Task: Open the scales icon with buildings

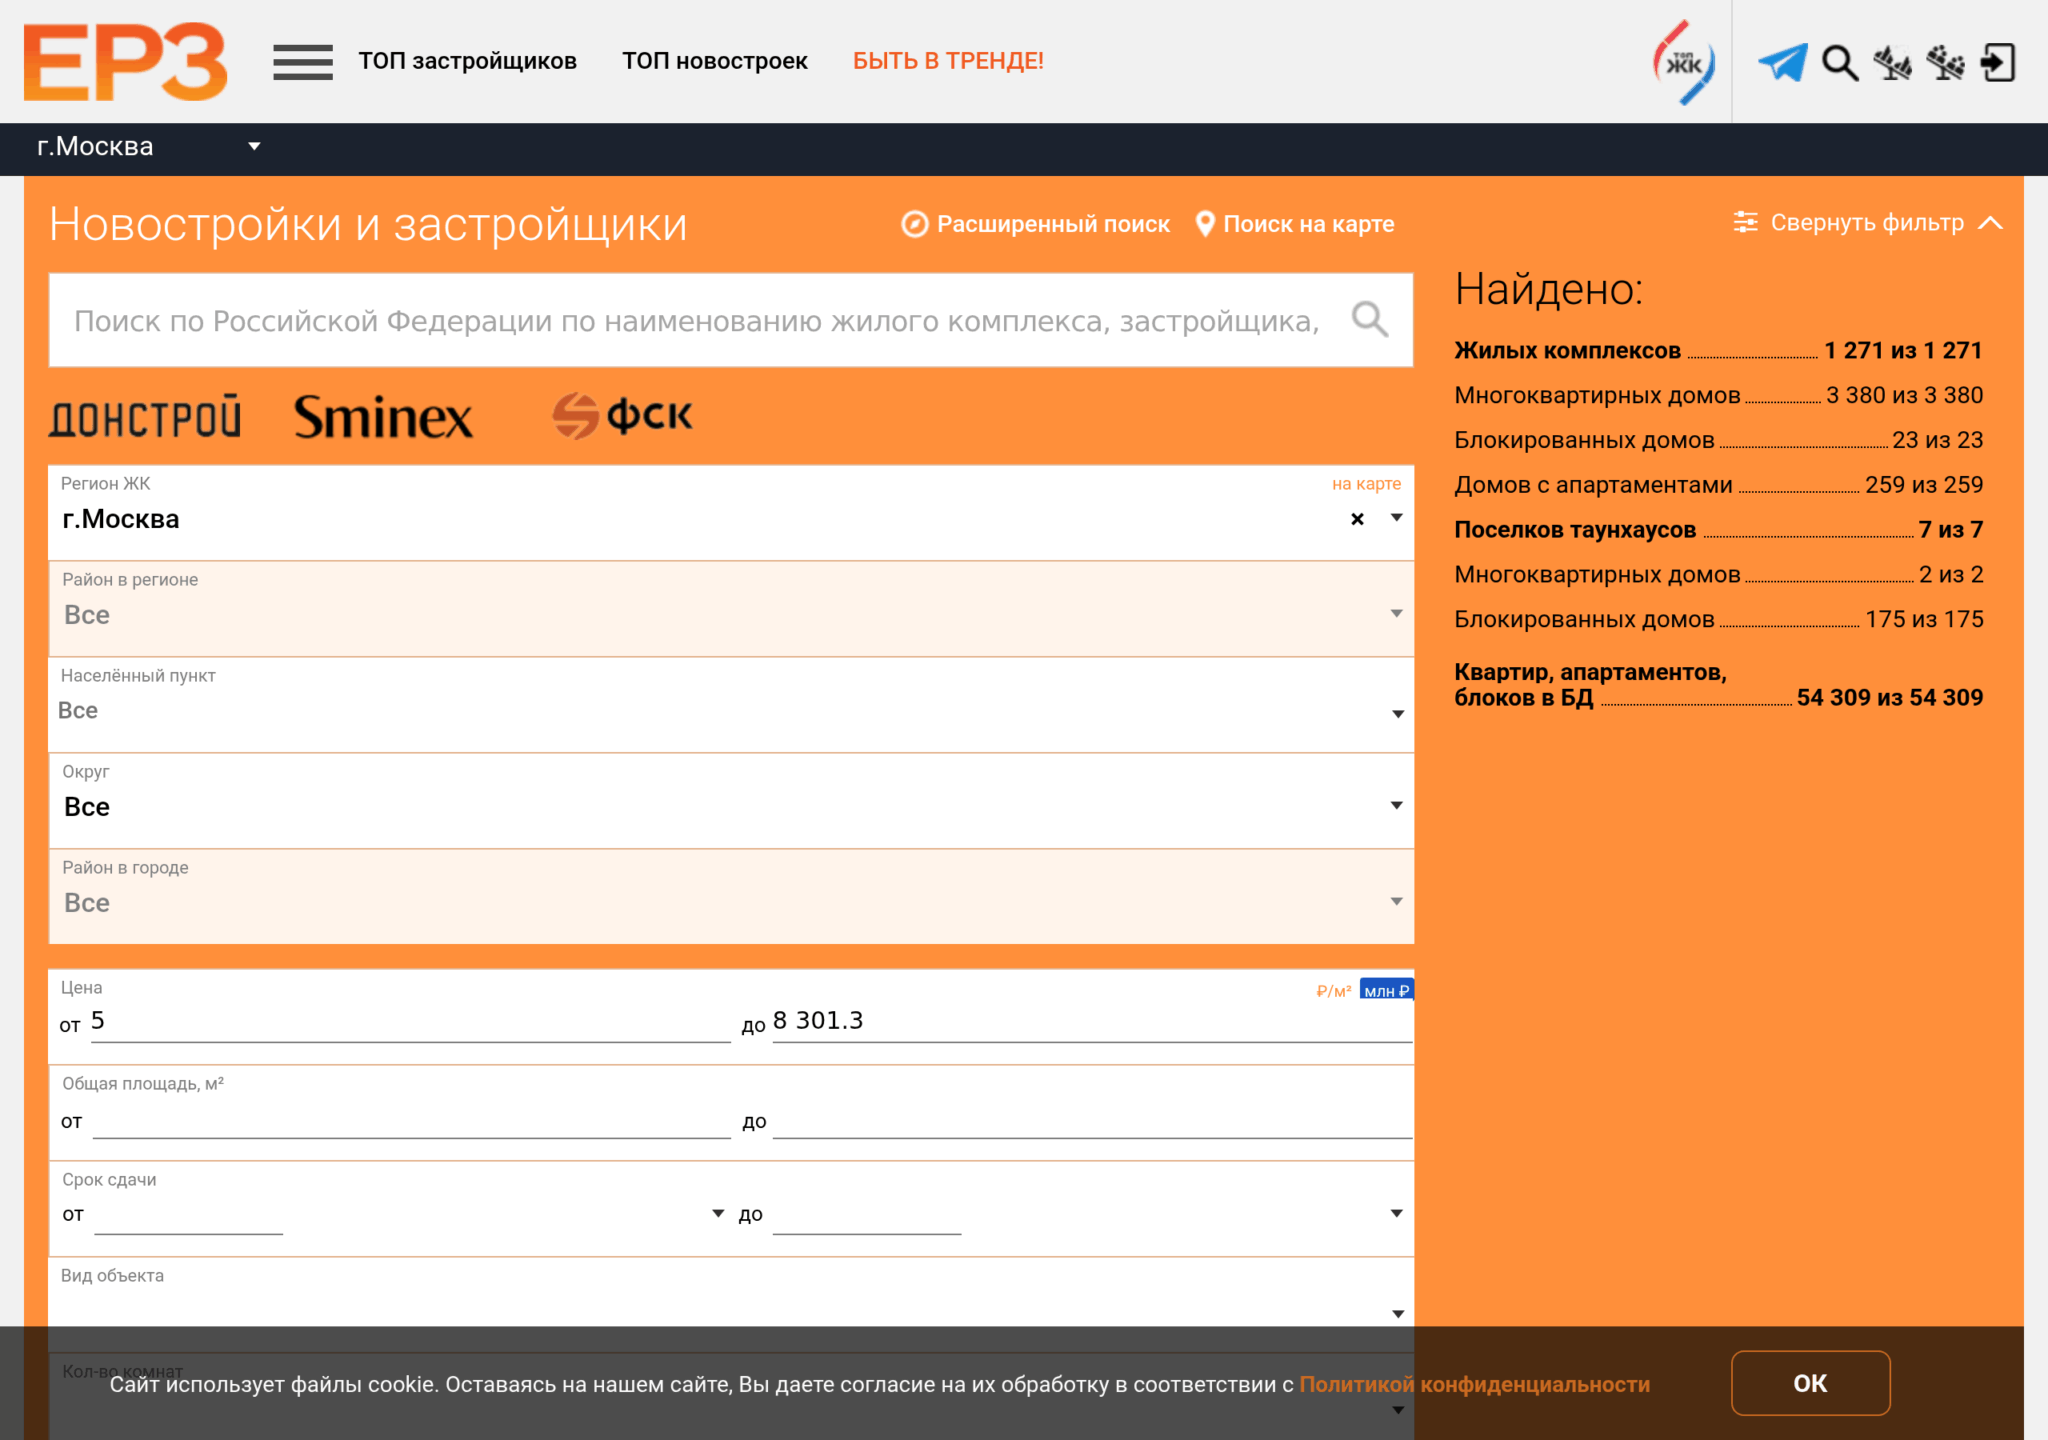Action: [x=1893, y=63]
